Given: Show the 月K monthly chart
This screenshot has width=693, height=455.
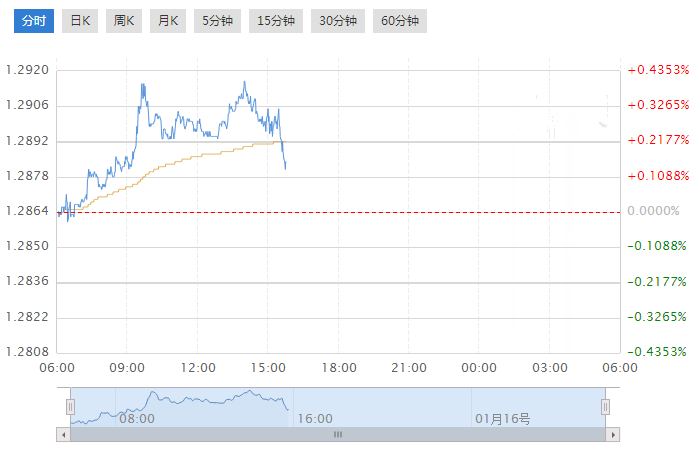Looking at the screenshot, I should (x=168, y=20).
